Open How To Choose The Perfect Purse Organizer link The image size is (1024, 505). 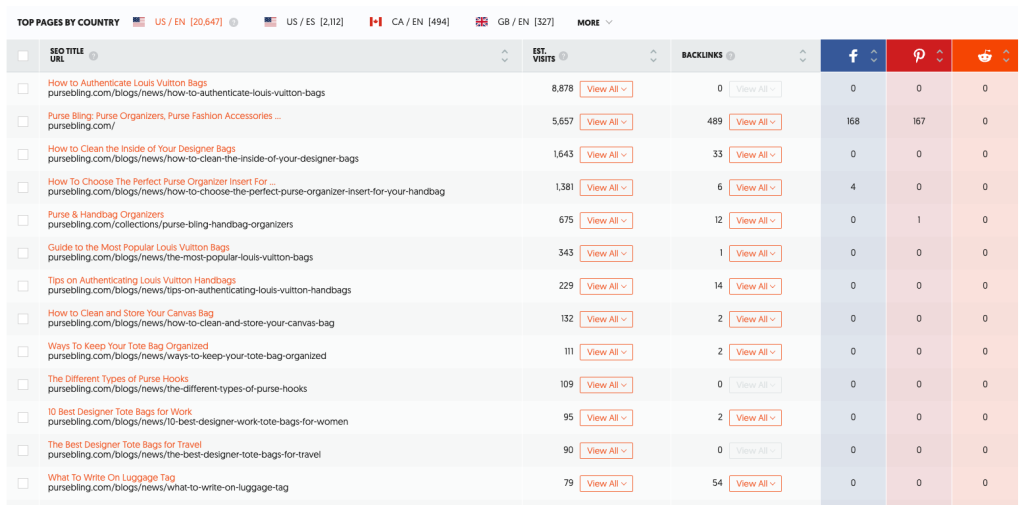click(161, 182)
